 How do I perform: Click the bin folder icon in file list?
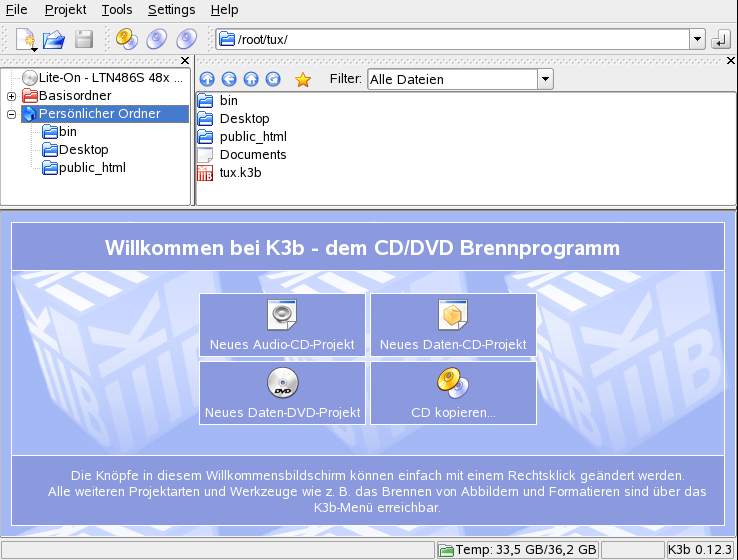(x=205, y=101)
